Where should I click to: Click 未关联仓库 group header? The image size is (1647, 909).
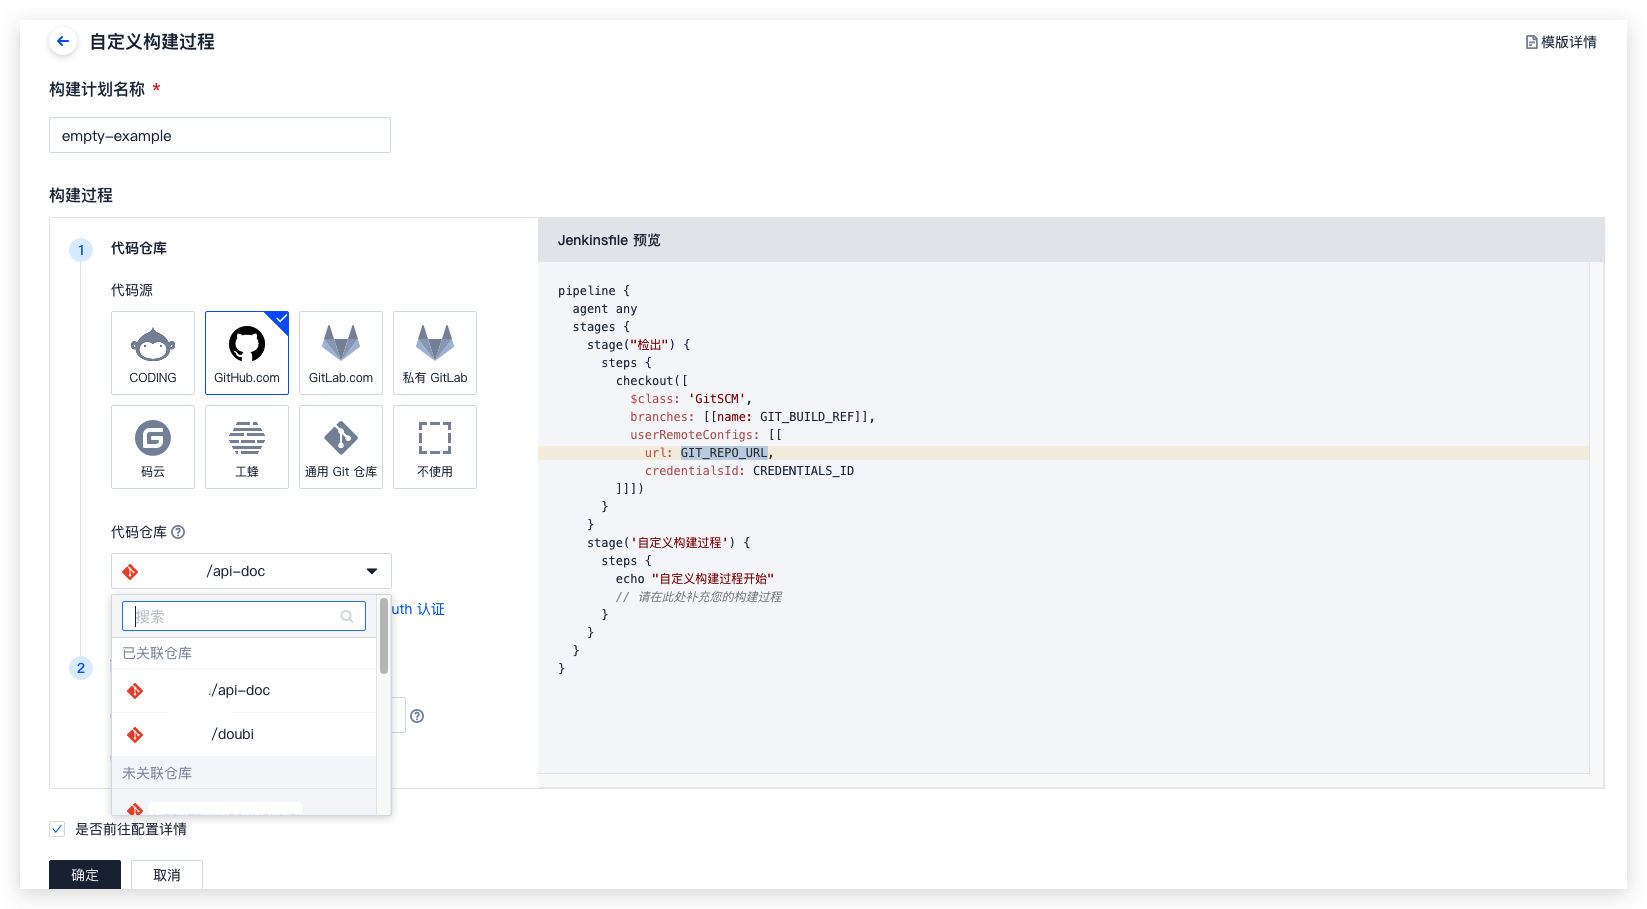pos(157,773)
